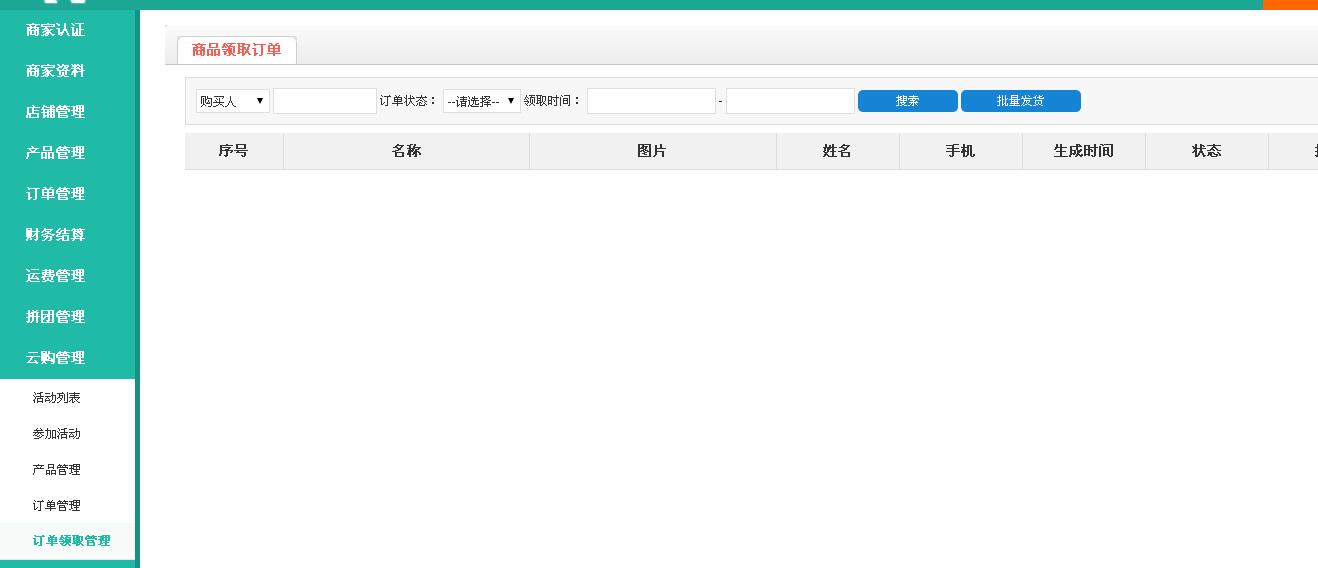1318x568 pixels.
Task: Go to 活动列表 submenu item
Action: pyautogui.click(x=57, y=398)
